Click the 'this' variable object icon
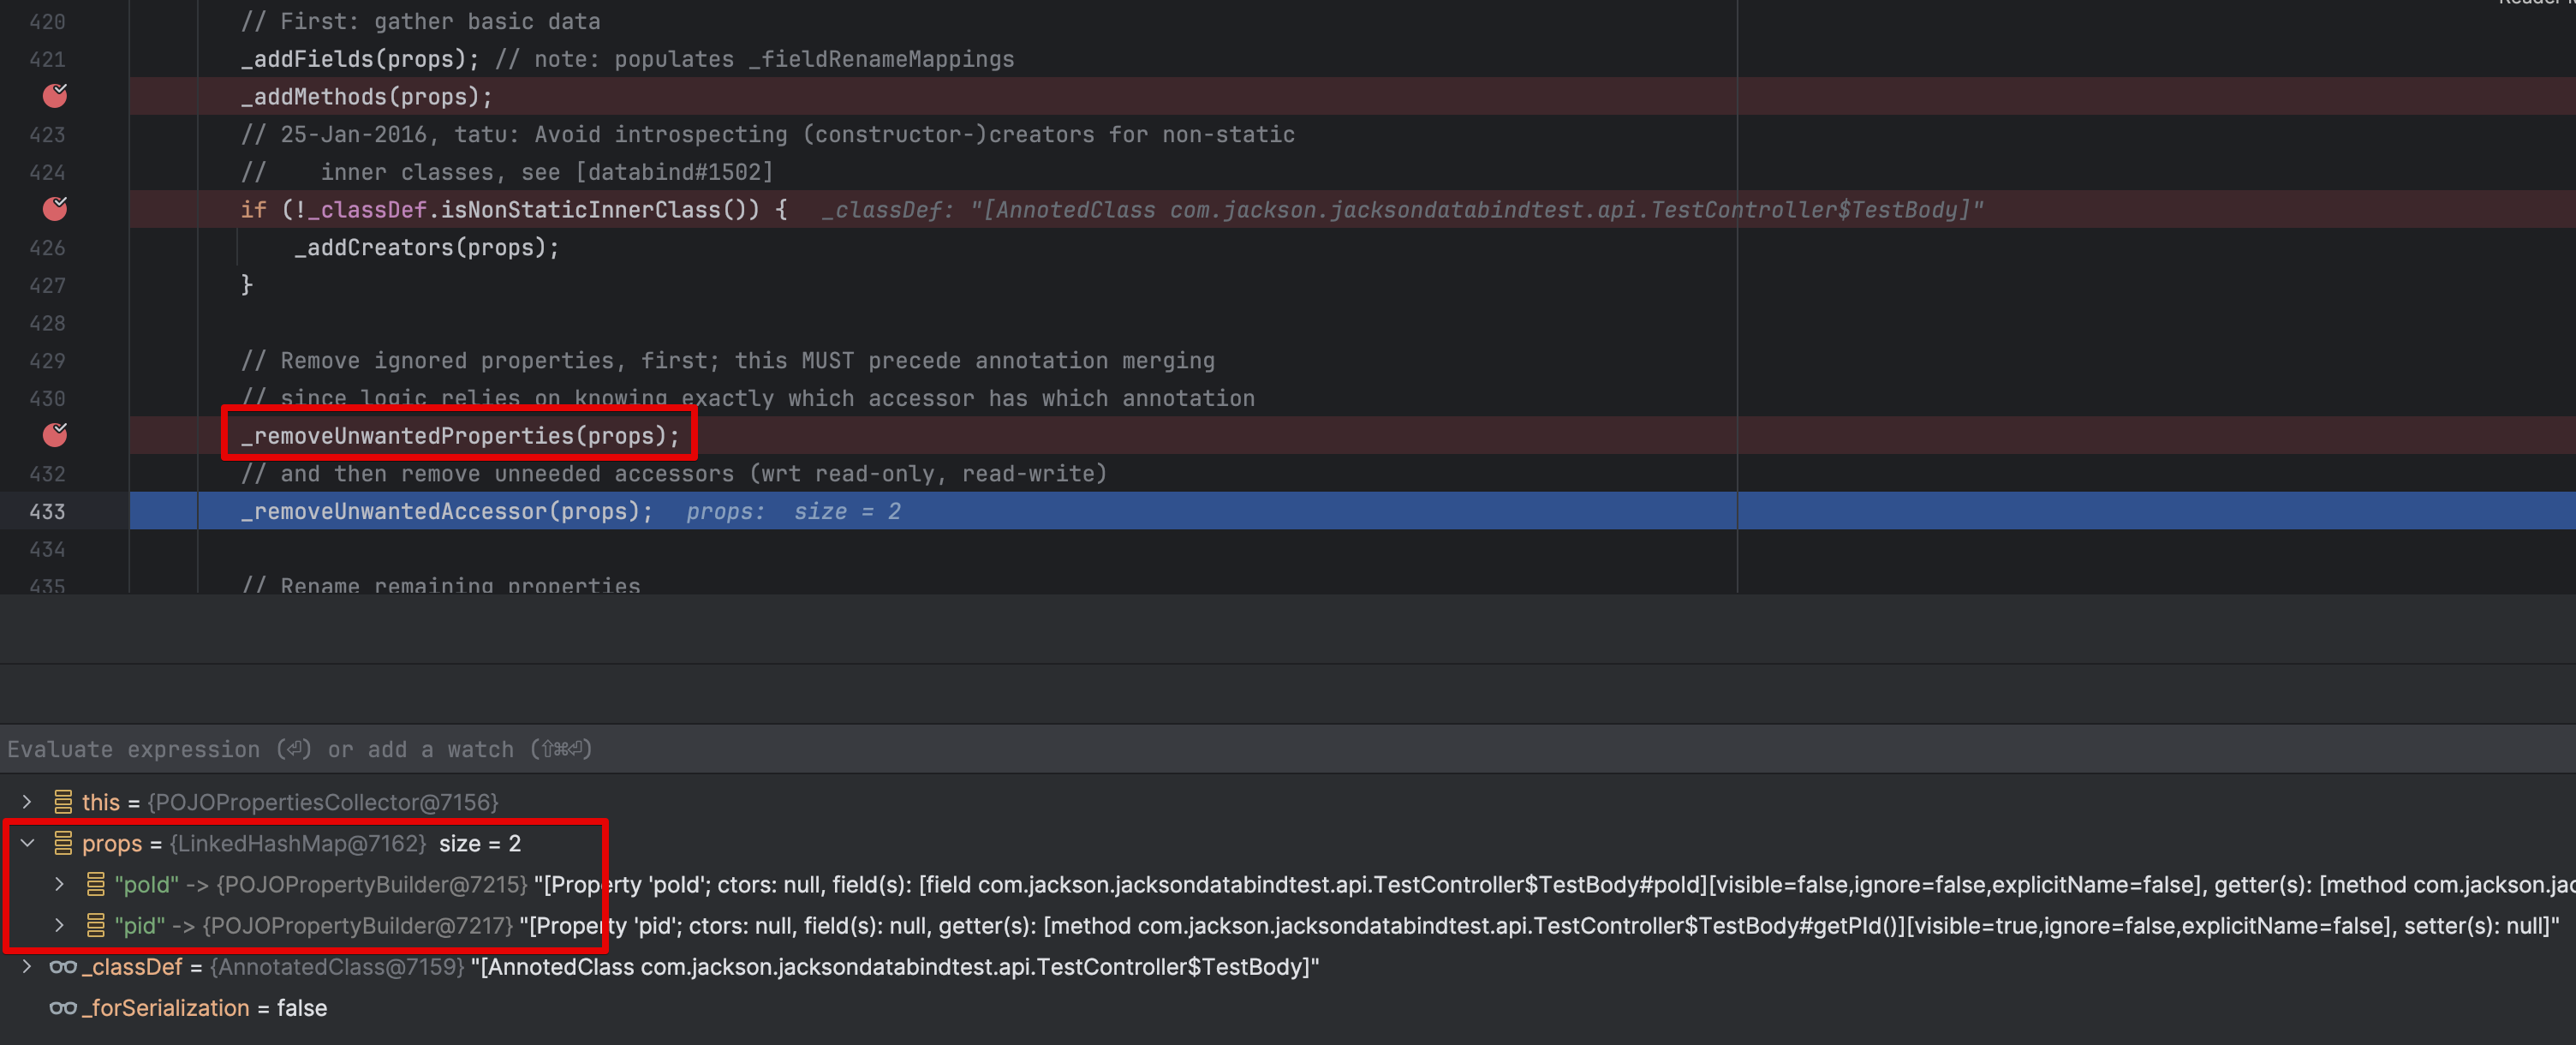This screenshot has width=2576, height=1045. [63, 802]
